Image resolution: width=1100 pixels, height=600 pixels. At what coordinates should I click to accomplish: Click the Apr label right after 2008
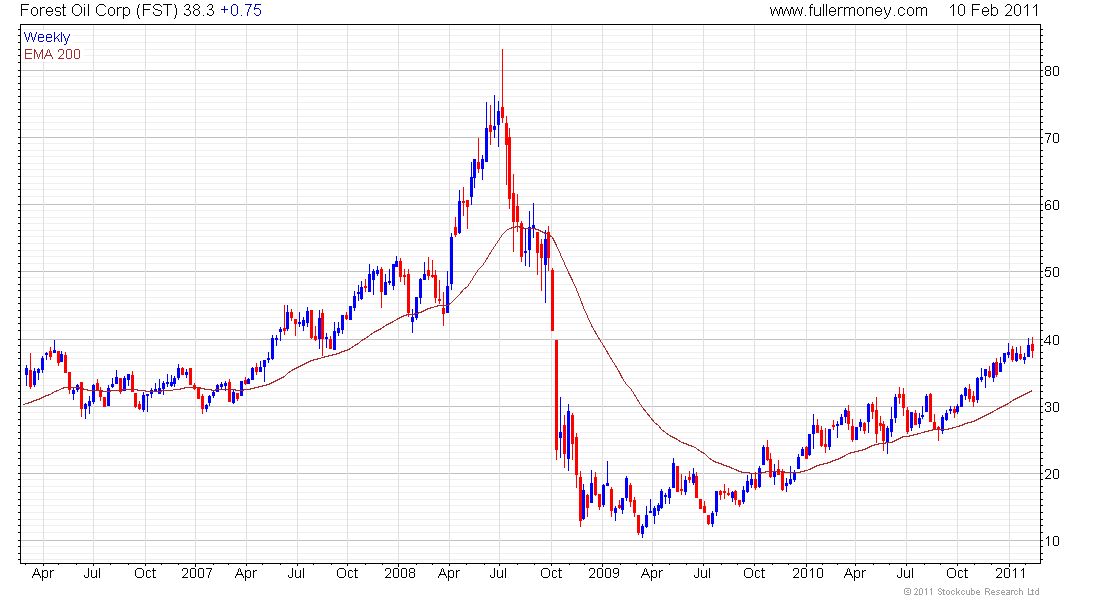point(449,573)
